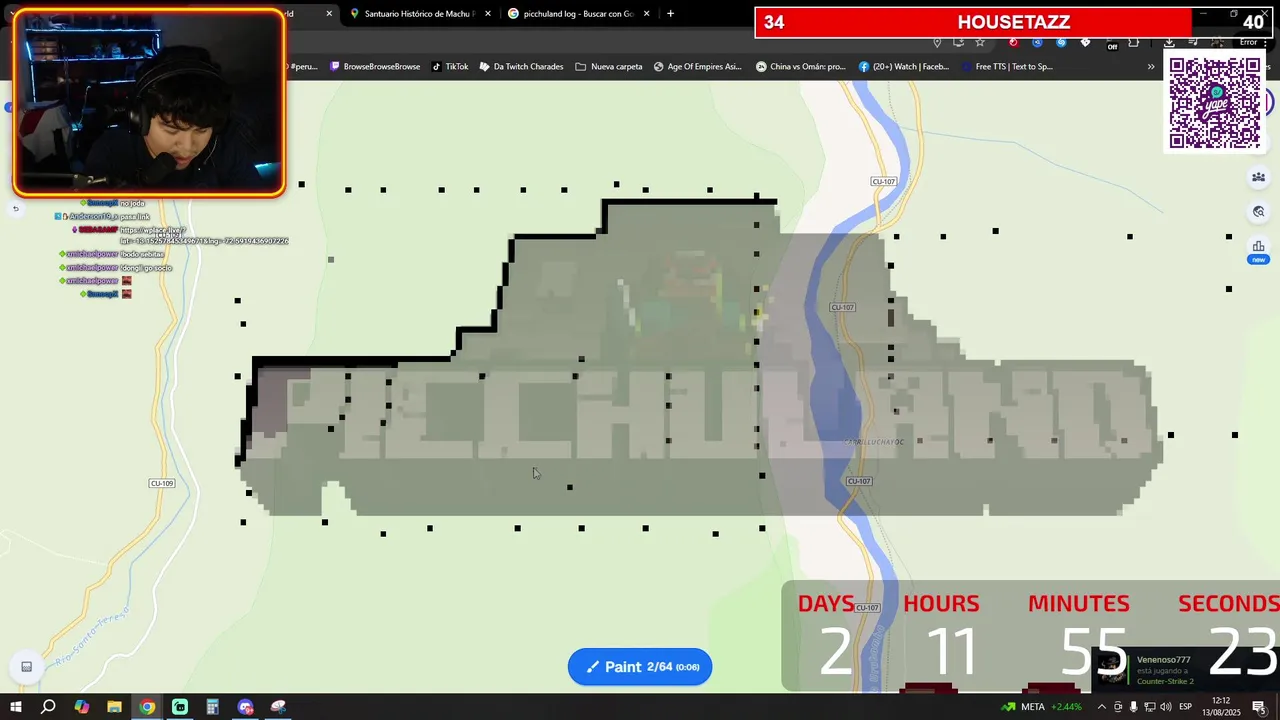
Task: Open the Copilot taskbar icon
Action: [81, 707]
